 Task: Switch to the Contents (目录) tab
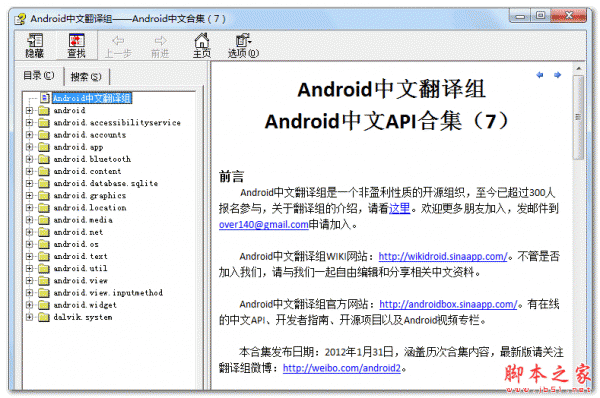tap(39, 76)
